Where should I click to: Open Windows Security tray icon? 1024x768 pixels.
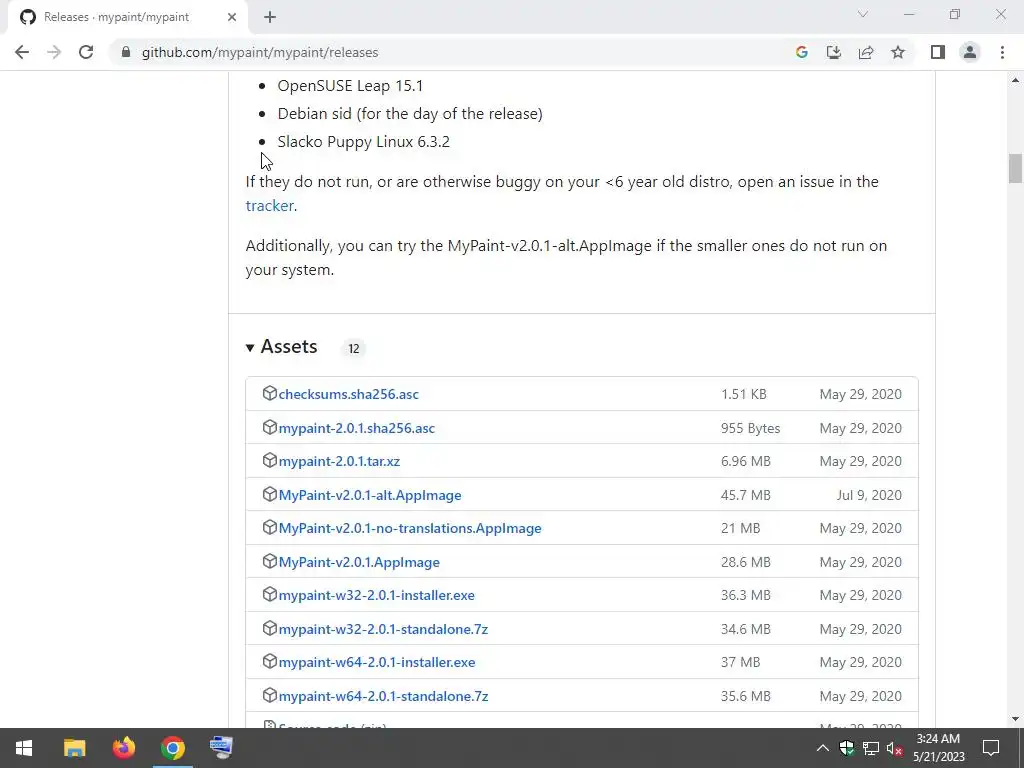tap(847, 748)
